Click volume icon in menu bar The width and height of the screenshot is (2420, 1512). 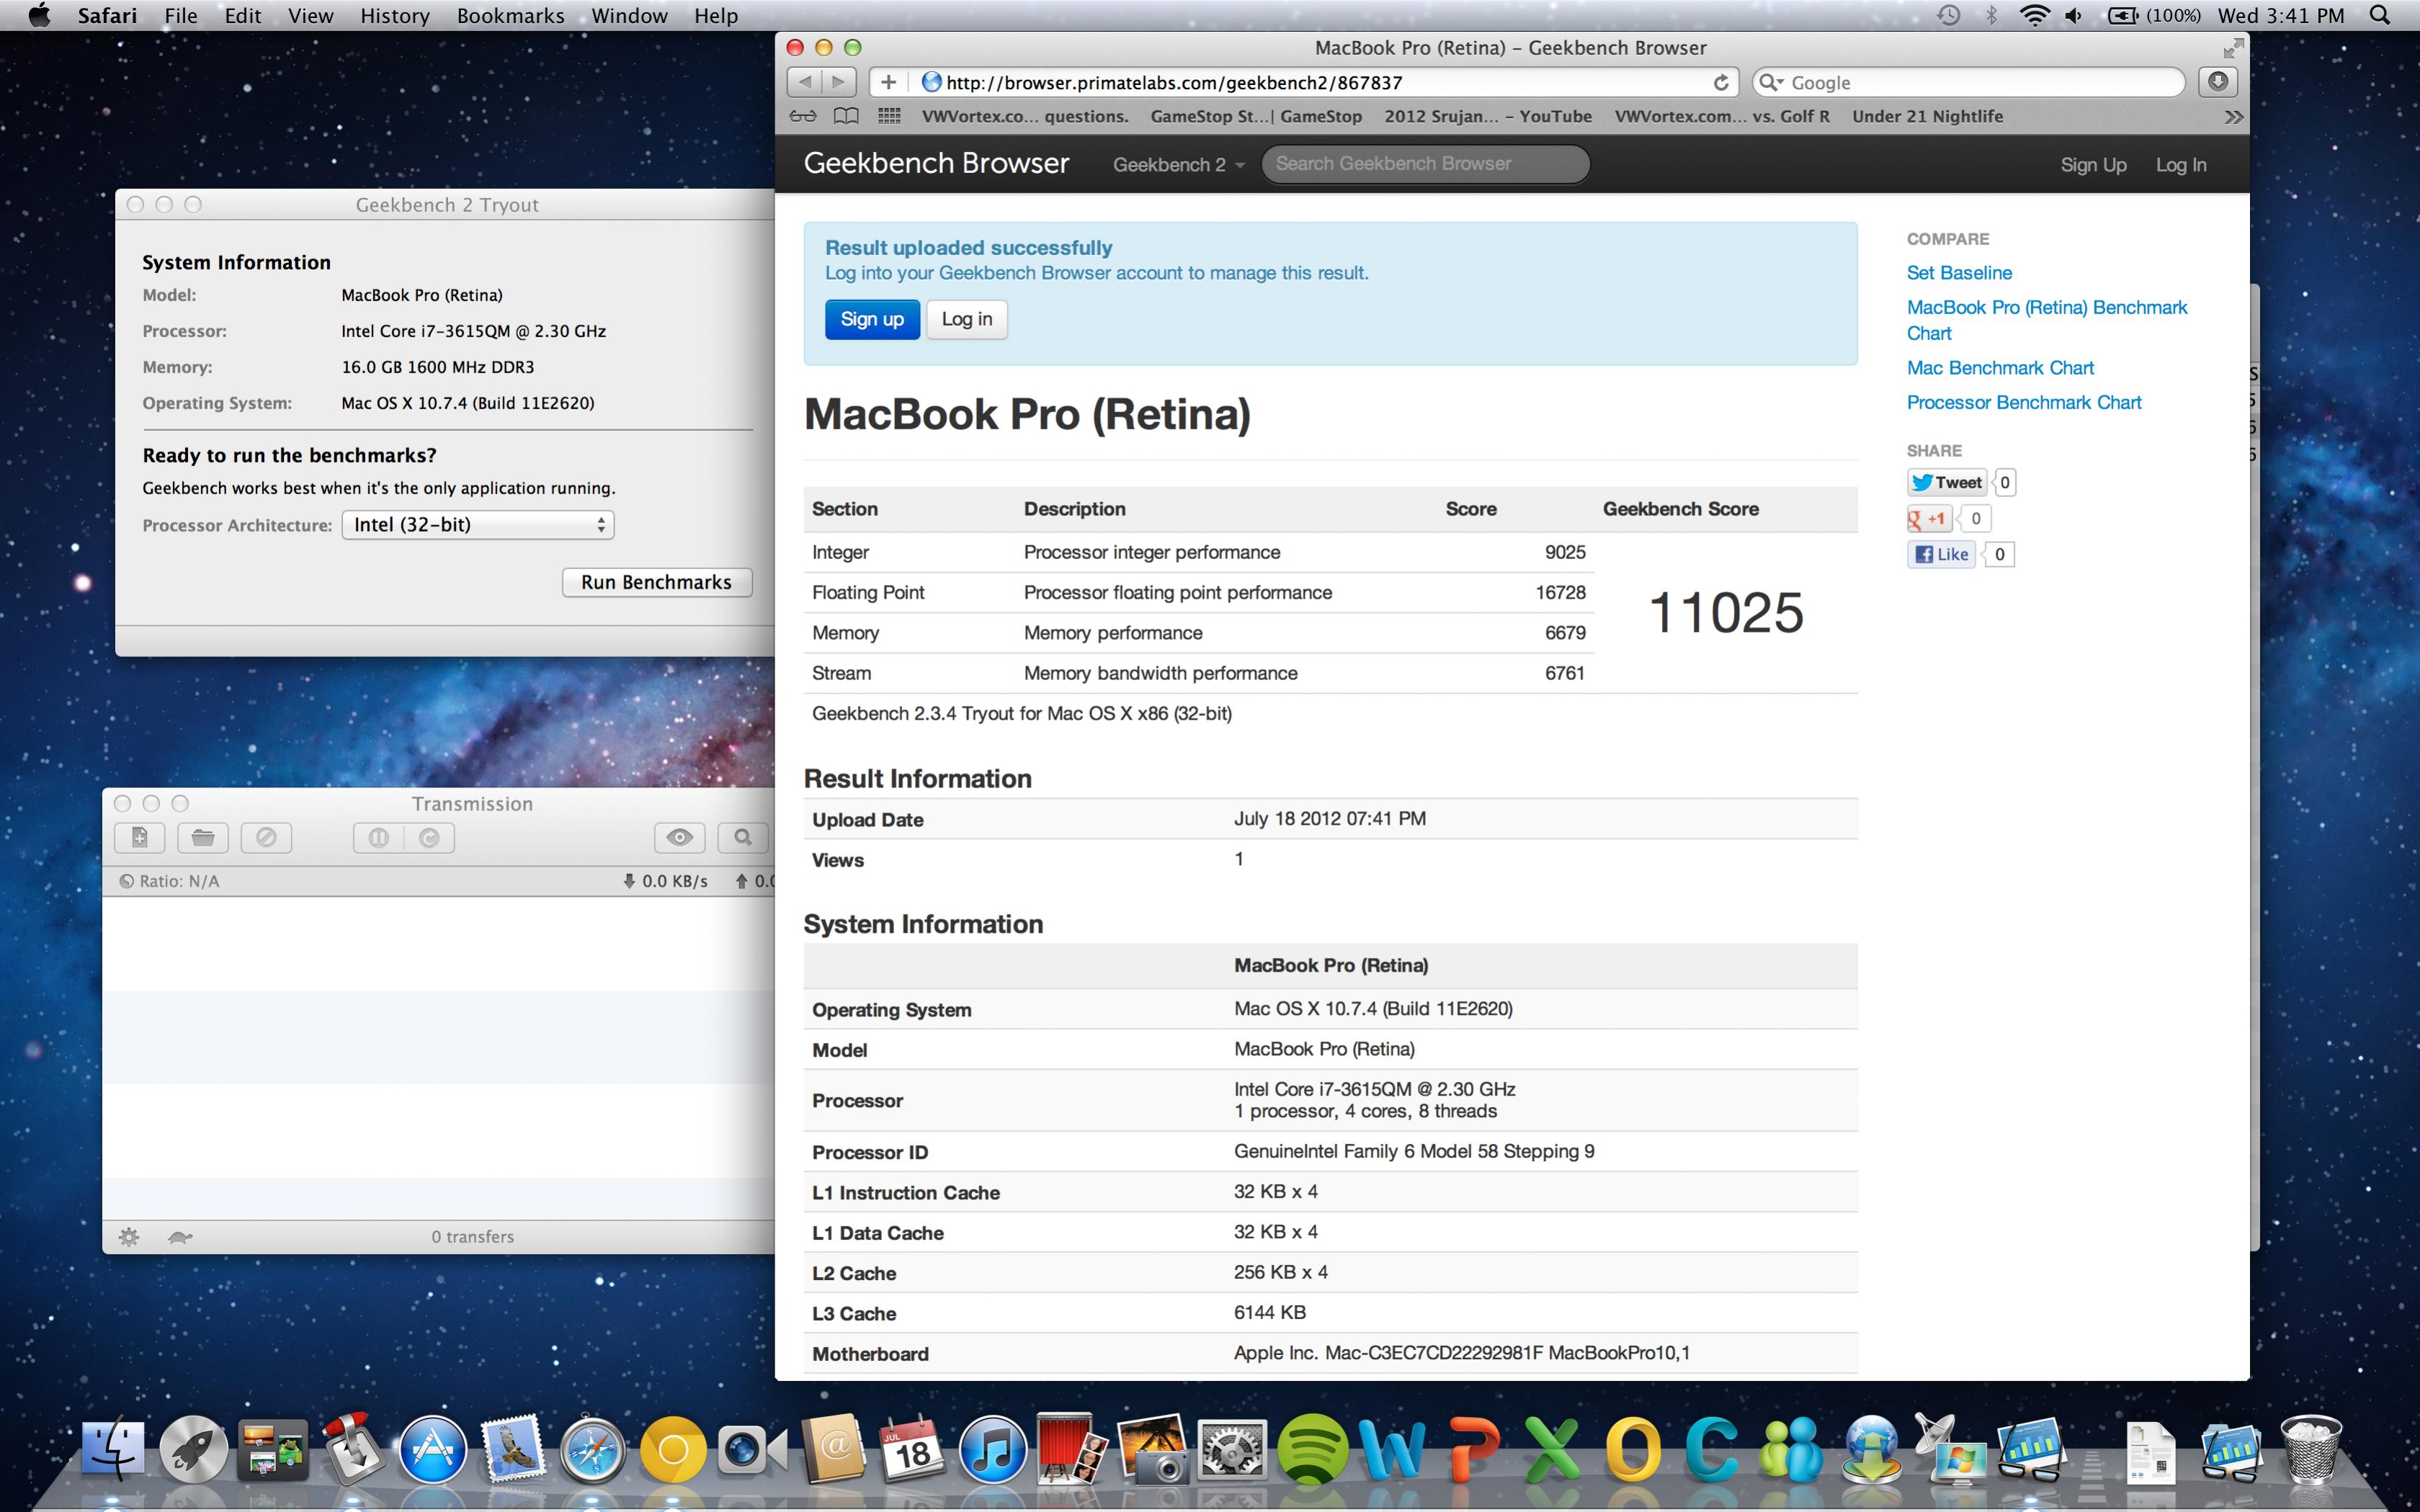pyautogui.click(x=2074, y=15)
